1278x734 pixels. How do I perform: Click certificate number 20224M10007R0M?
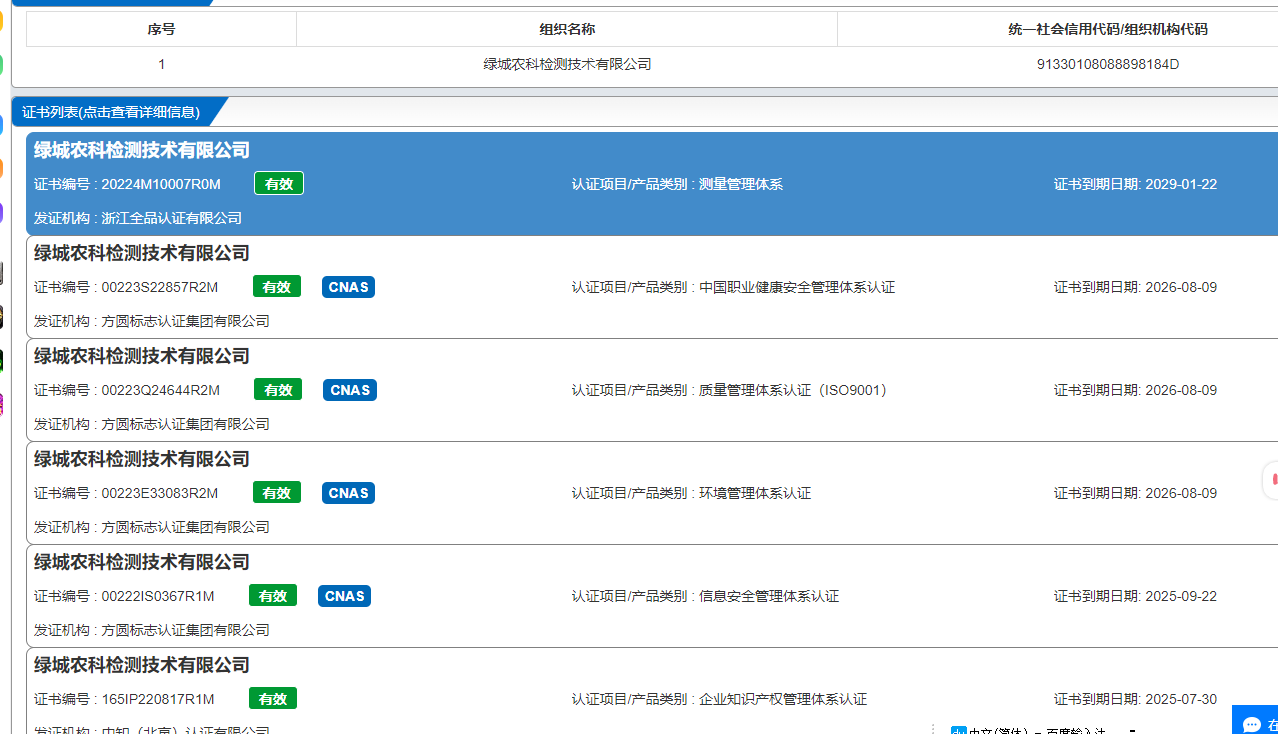[161, 184]
